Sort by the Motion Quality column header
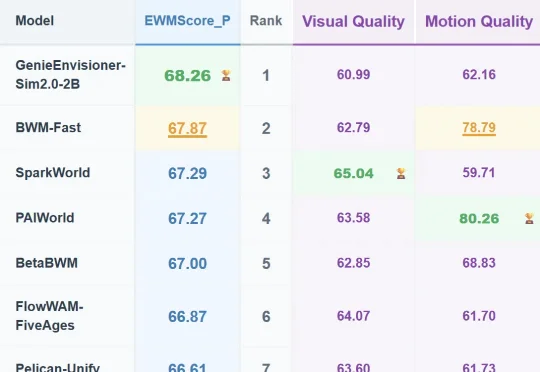Viewport: 540px width, 372px height. tap(479, 21)
